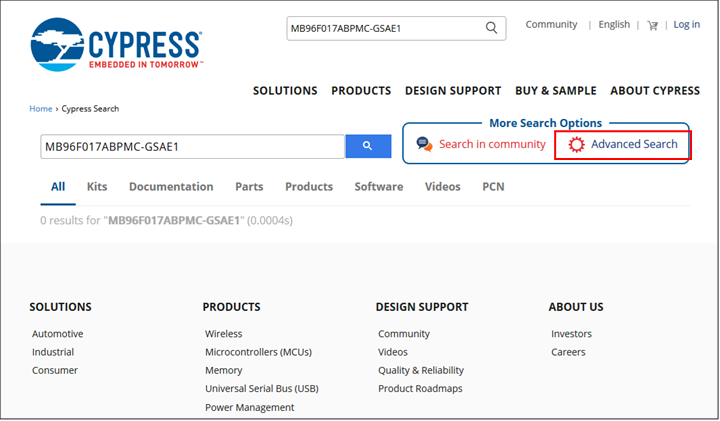Select the Parts results tab
720x421 pixels.
[249, 187]
